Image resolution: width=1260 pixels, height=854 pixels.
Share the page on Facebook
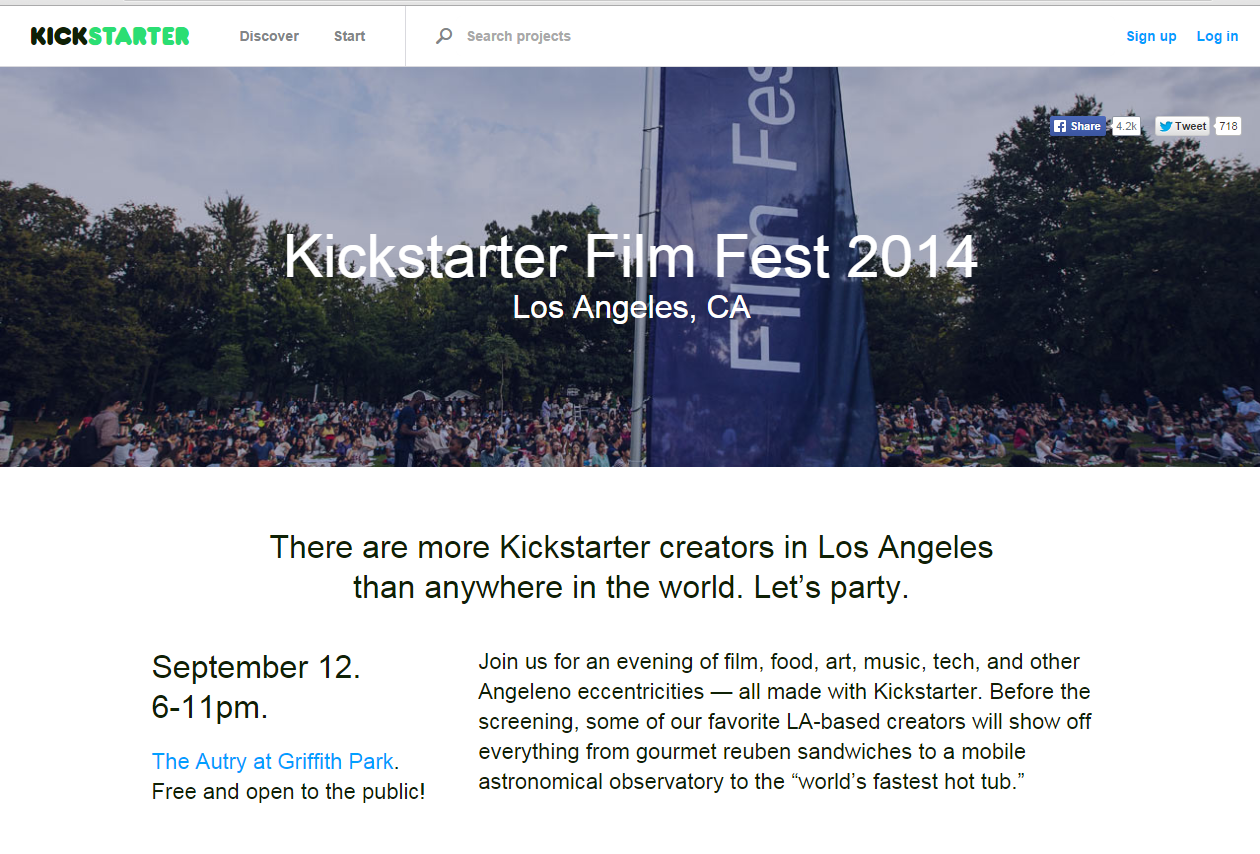pos(1077,126)
